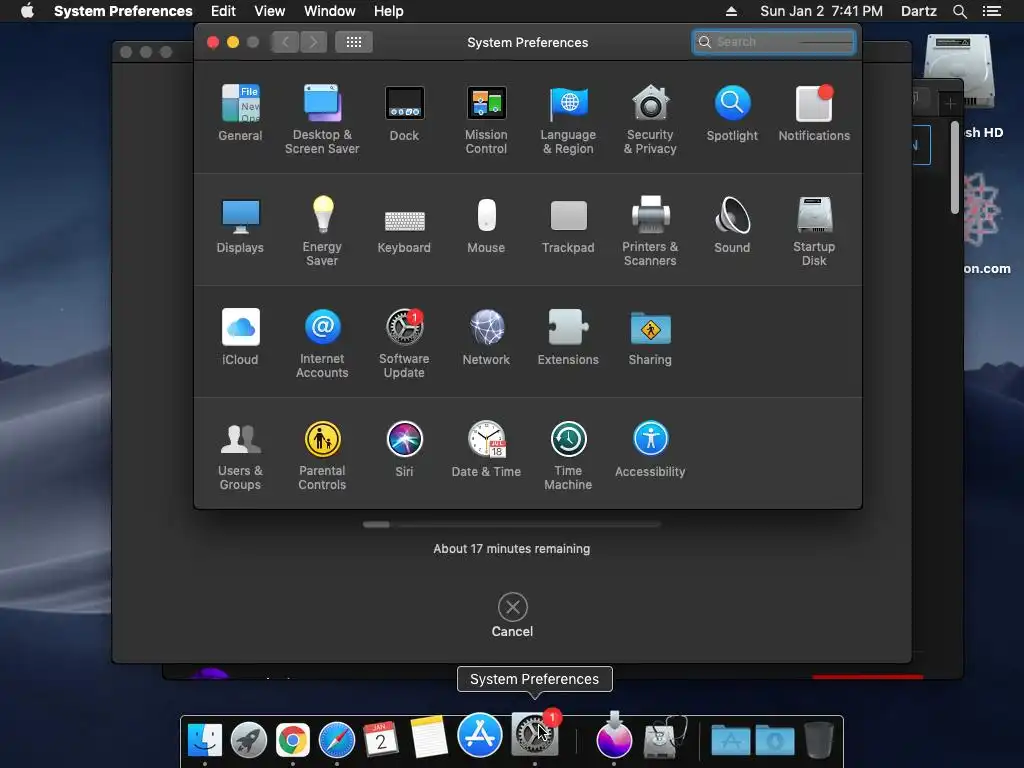This screenshot has height=768, width=1024.
Task: Open Printers & Scanners preferences
Action: pos(650,231)
